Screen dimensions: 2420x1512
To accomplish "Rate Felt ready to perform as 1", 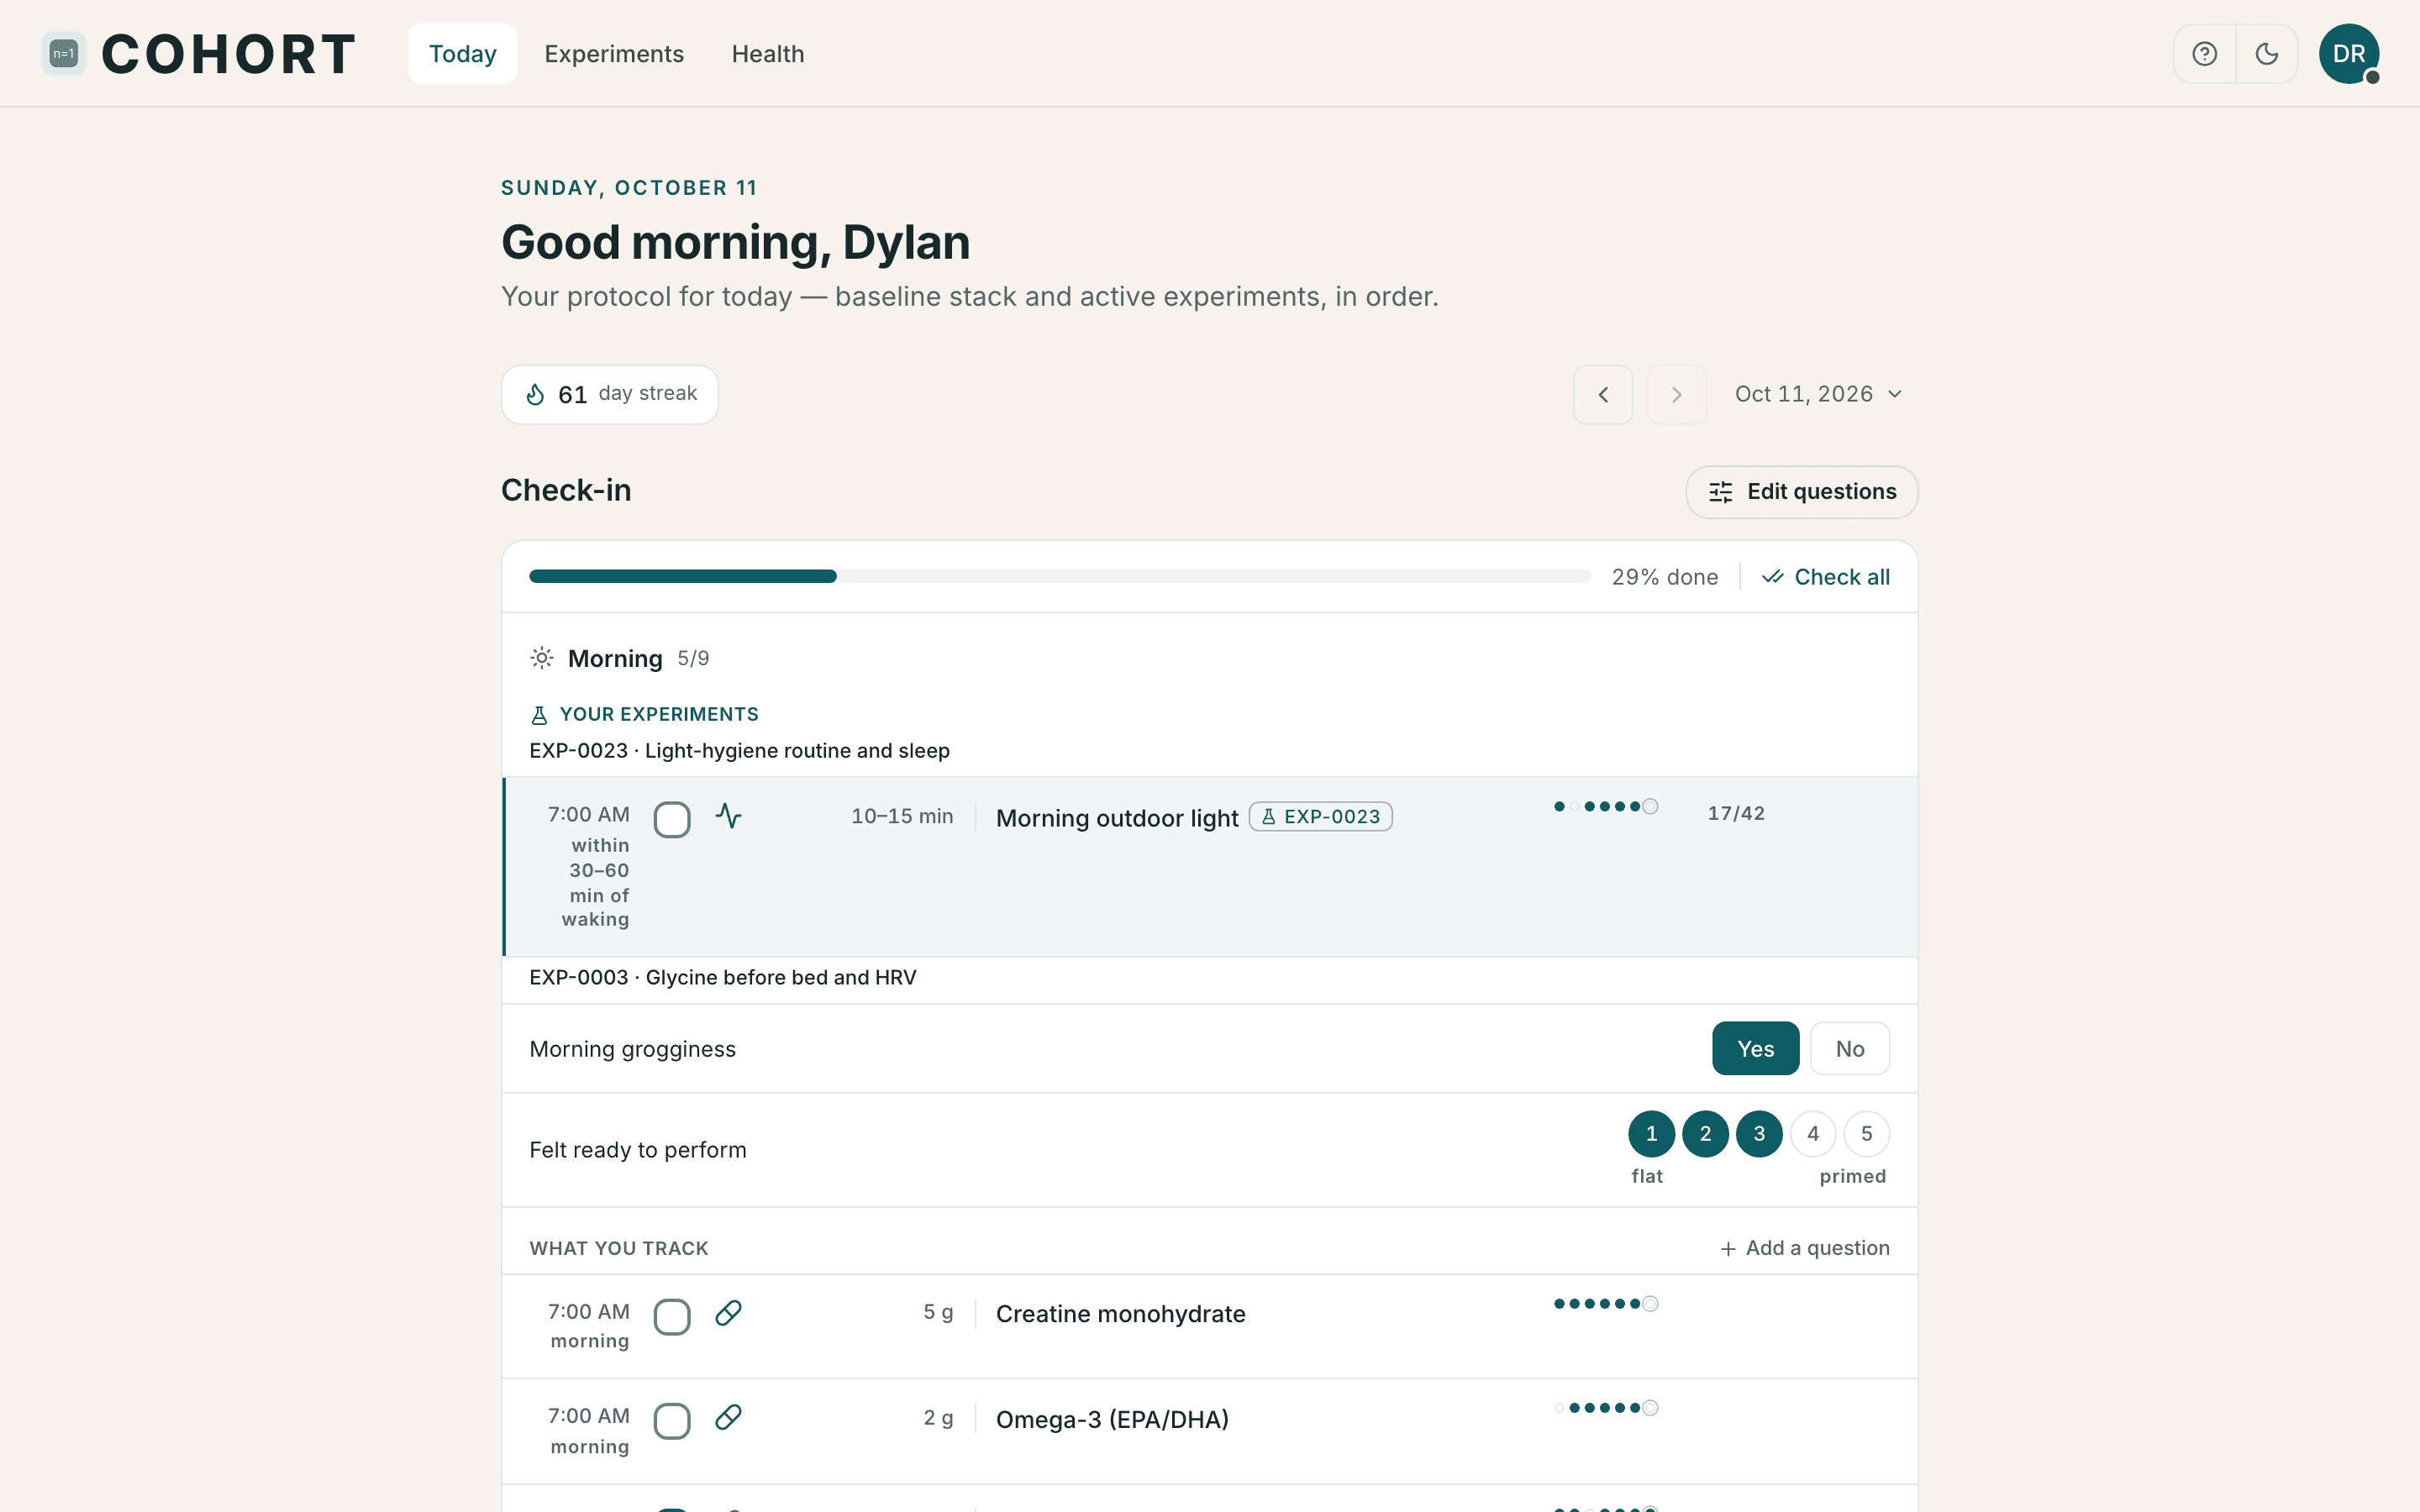I will click(1651, 1134).
